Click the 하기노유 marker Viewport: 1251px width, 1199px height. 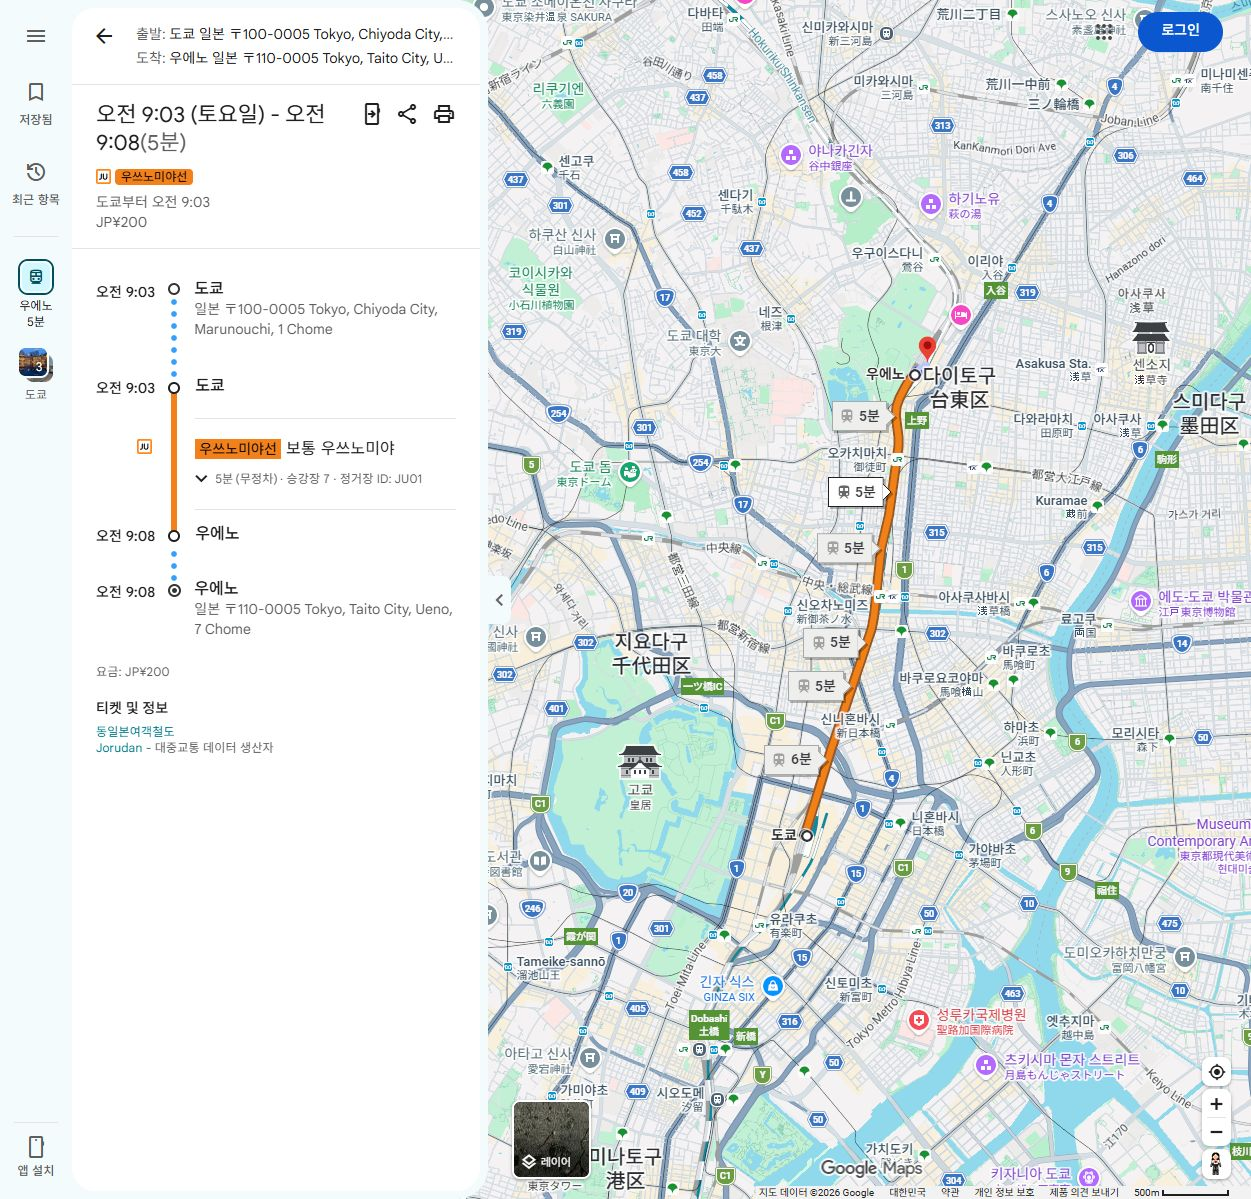931,204
